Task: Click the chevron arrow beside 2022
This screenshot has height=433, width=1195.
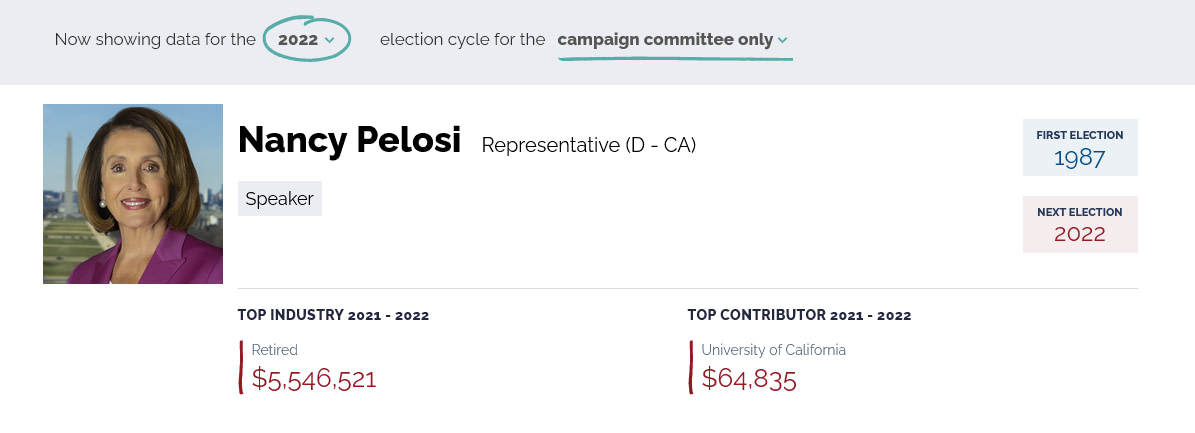Action: [329, 40]
